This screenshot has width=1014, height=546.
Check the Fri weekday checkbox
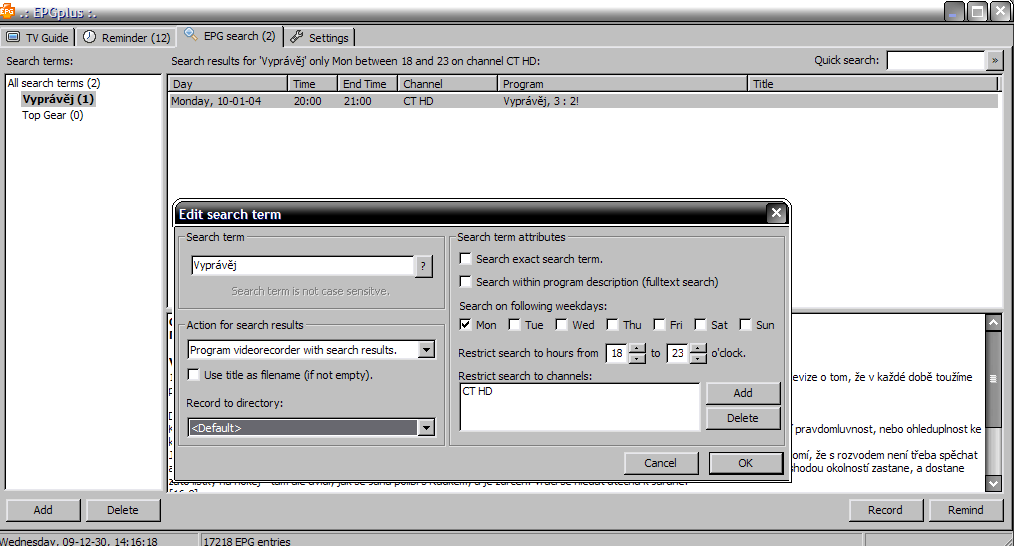[x=660, y=325]
